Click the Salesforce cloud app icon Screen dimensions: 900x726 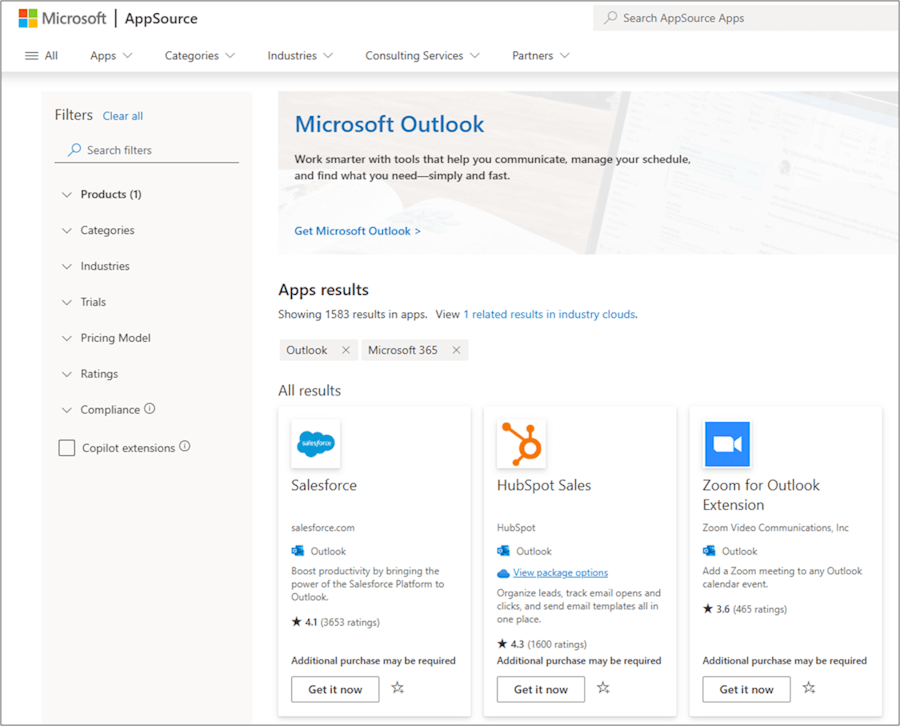(316, 443)
